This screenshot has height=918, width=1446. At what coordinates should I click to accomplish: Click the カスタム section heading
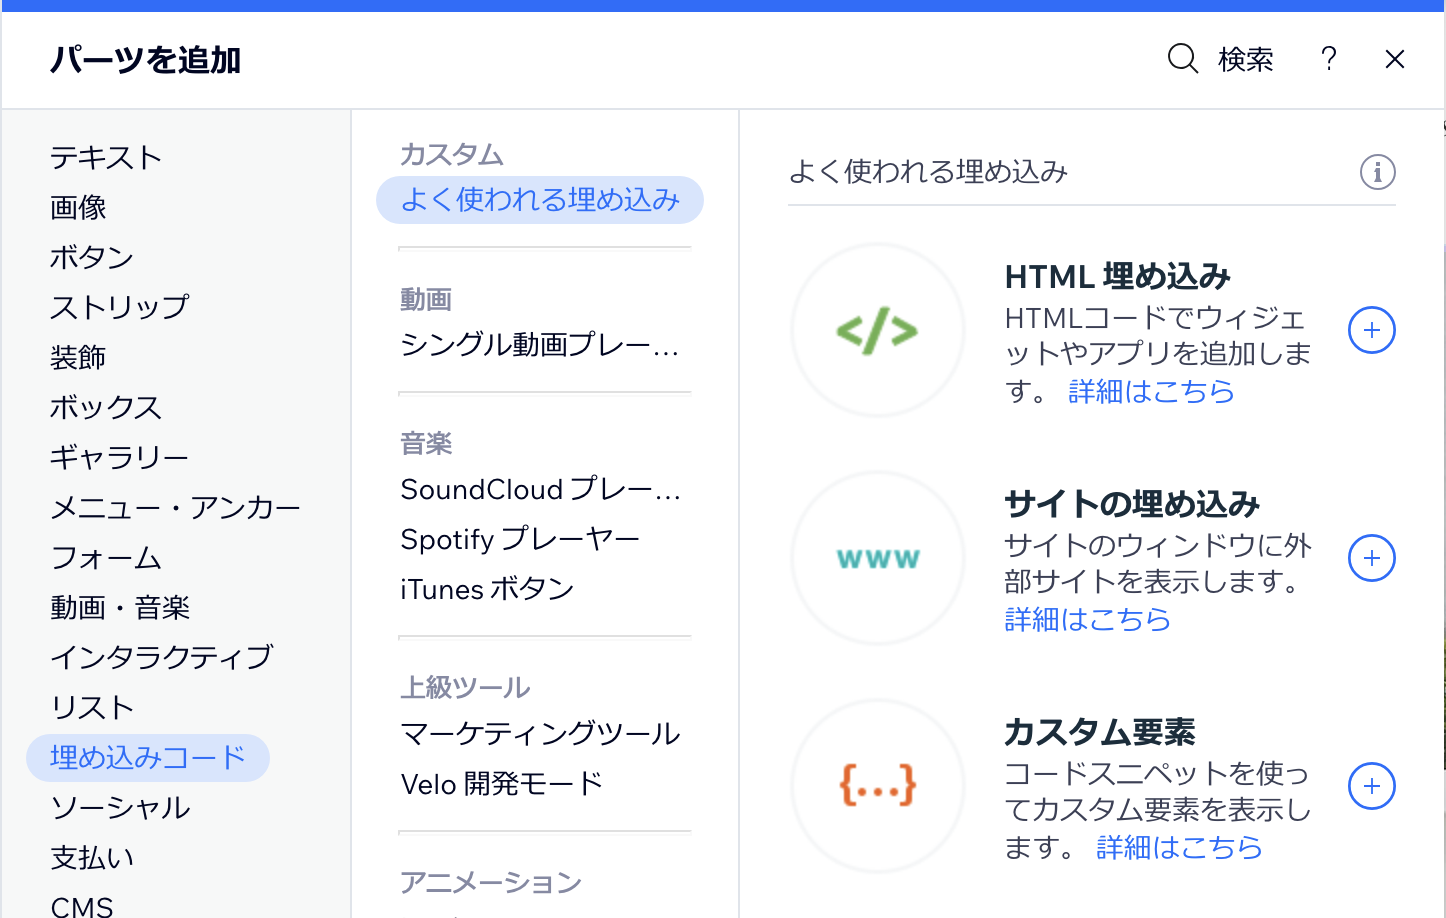click(x=452, y=155)
